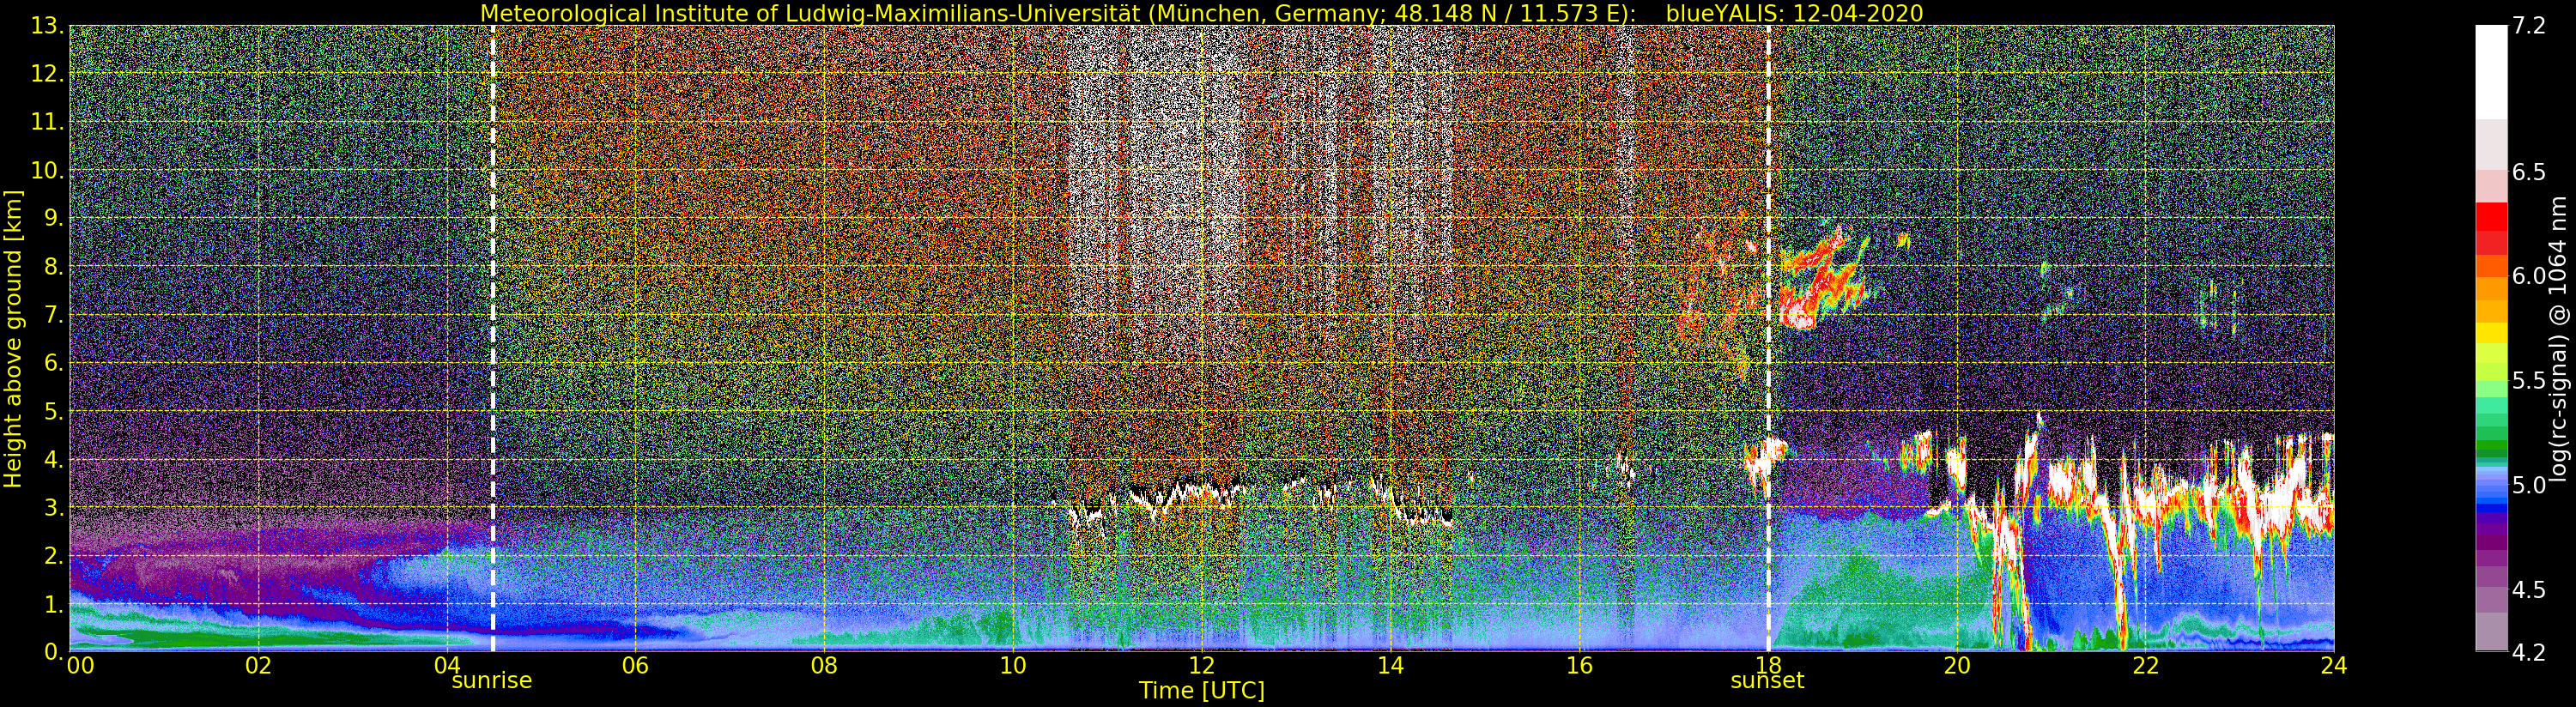Image resolution: width=2576 pixels, height=707 pixels.
Task: Click the 'Time [UTC]' axis label
Action: [1201, 691]
